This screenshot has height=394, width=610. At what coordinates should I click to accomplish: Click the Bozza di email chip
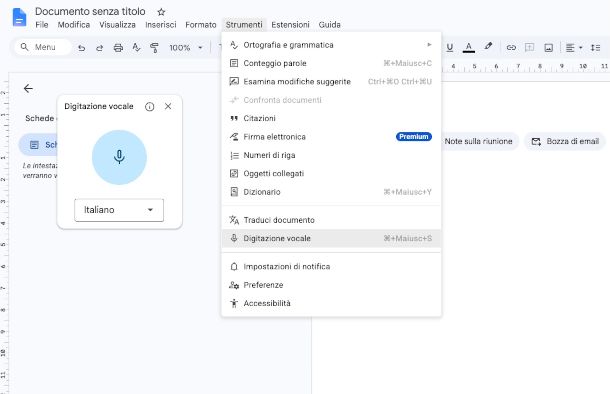pyautogui.click(x=565, y=142)
